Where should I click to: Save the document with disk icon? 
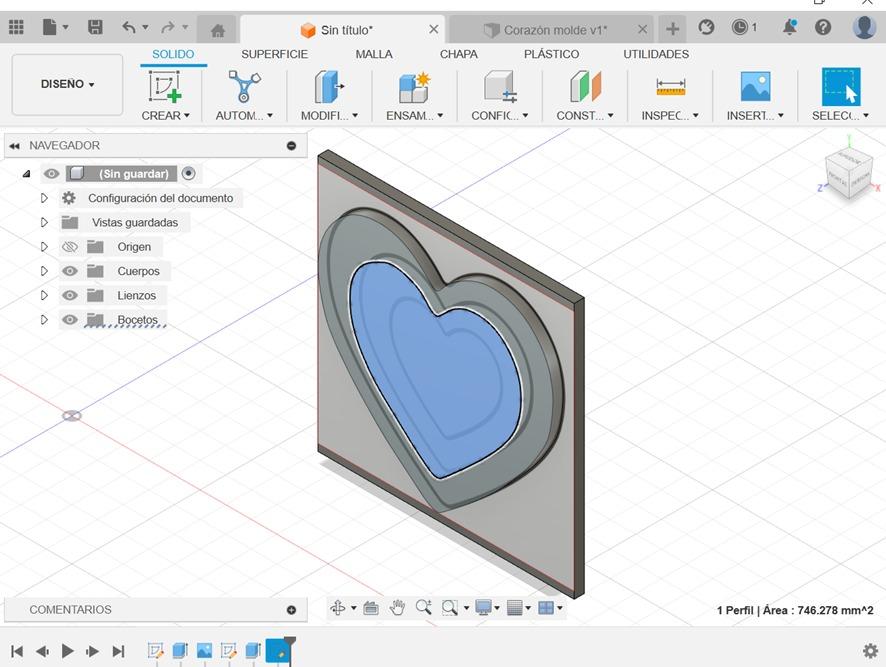click(95, 27)
